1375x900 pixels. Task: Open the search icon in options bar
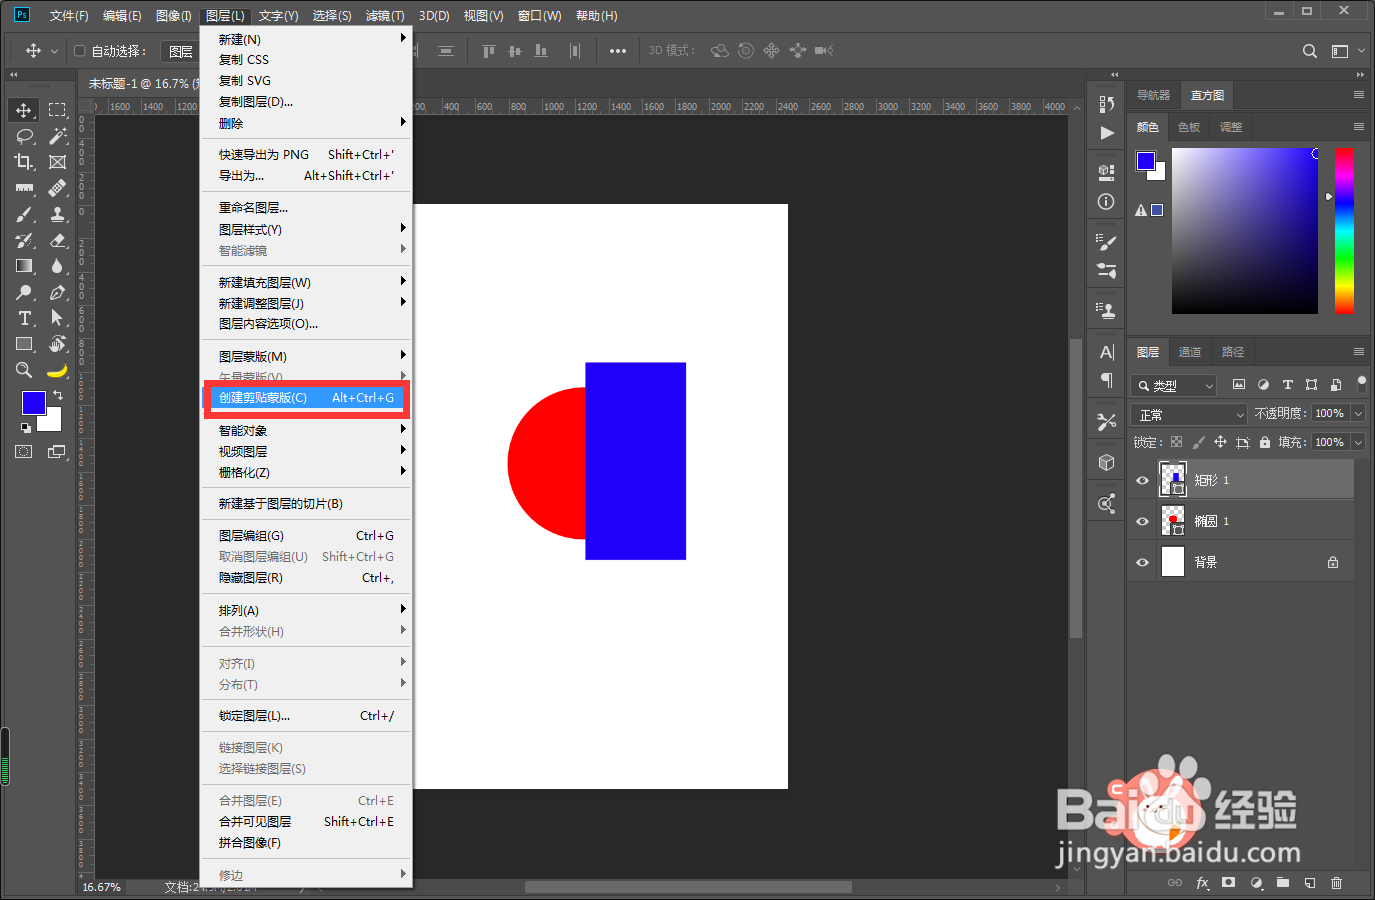coord(1310,51)
